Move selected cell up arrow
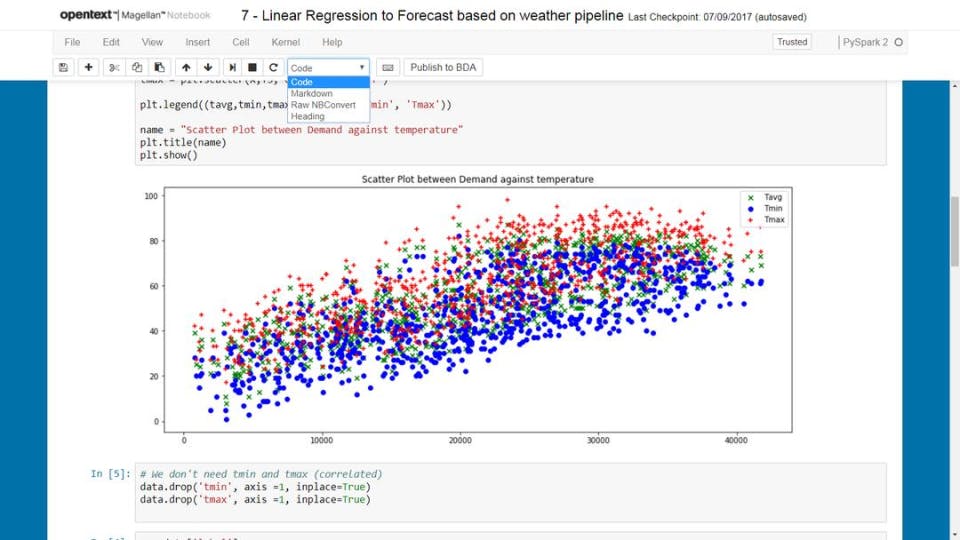 coord(186,67)
